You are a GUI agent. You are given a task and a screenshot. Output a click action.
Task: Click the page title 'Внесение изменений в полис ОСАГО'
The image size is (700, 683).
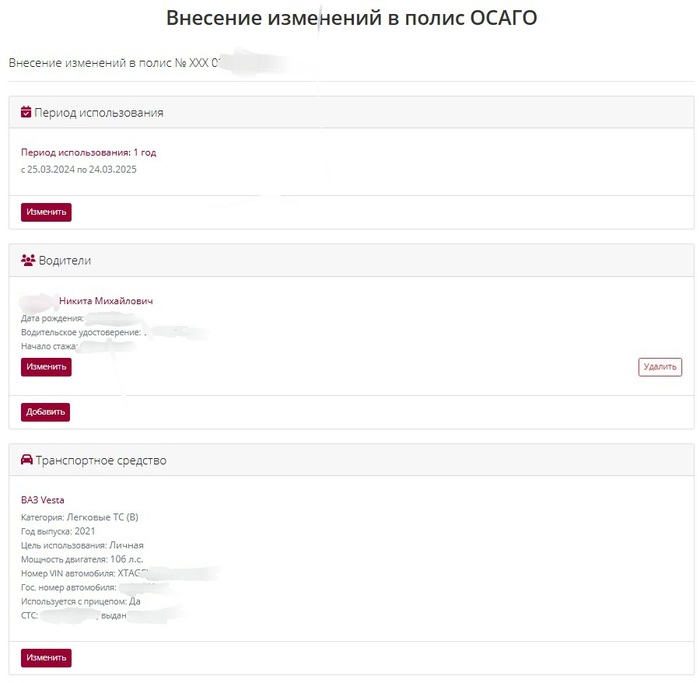[351, 18]
